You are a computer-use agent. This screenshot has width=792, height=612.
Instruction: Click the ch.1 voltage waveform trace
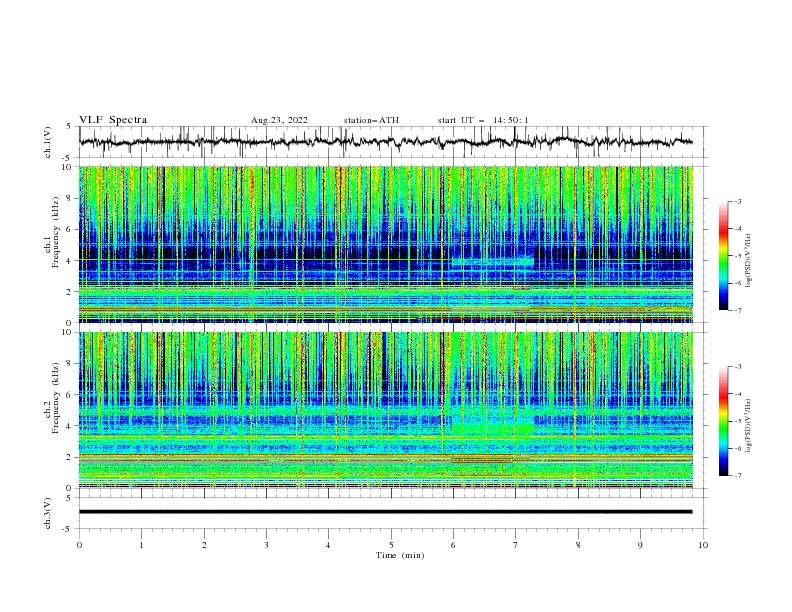[x=386, y=142]
